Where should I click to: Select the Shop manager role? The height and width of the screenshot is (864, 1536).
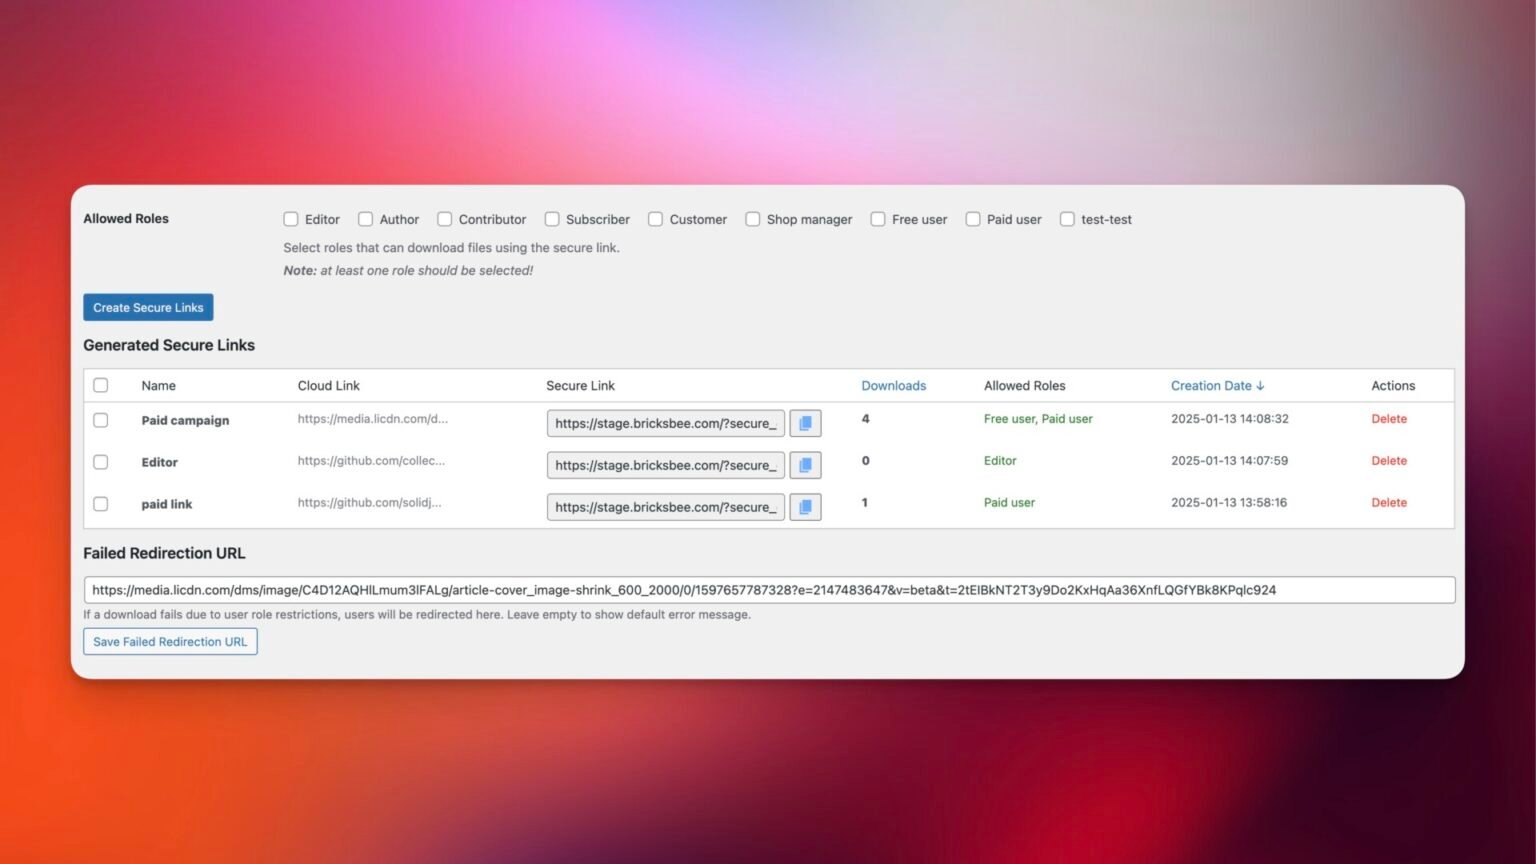[x=752, y=219]
